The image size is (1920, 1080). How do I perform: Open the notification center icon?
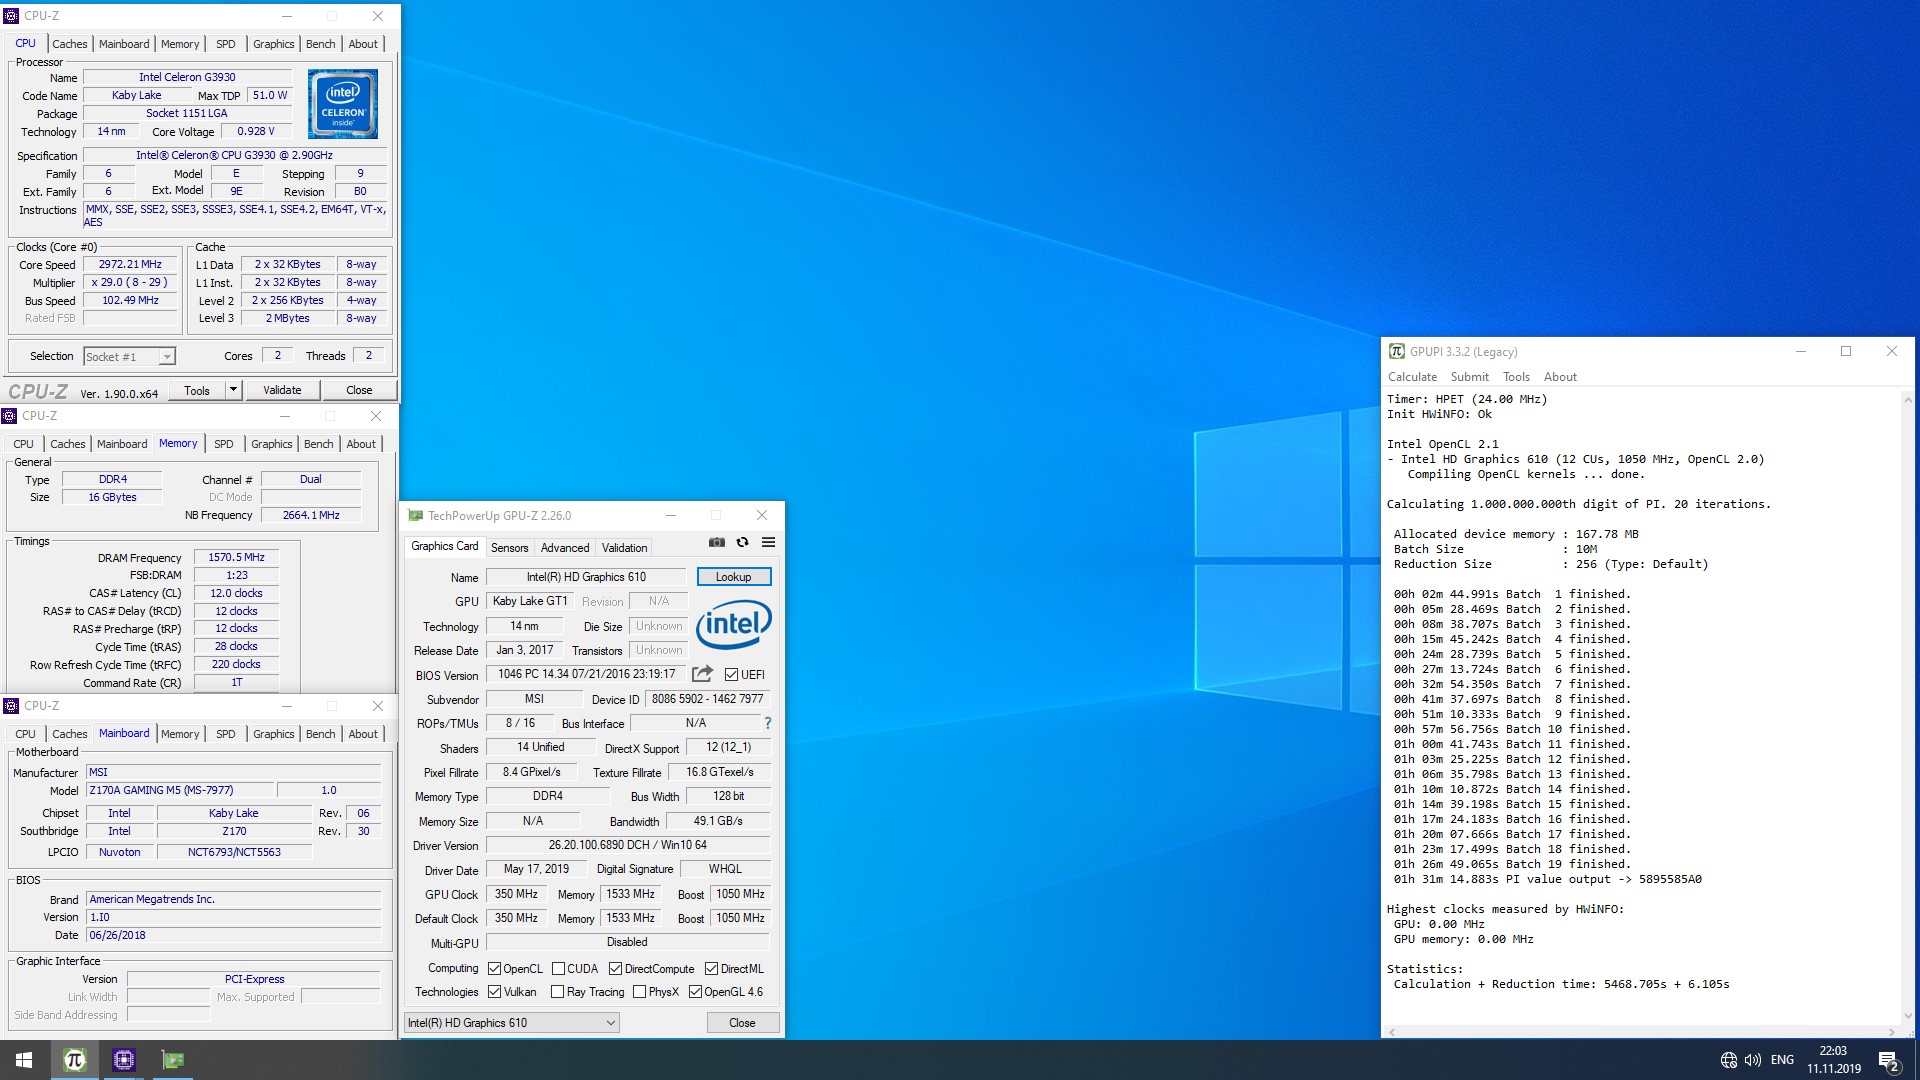coord(1889,1061)
